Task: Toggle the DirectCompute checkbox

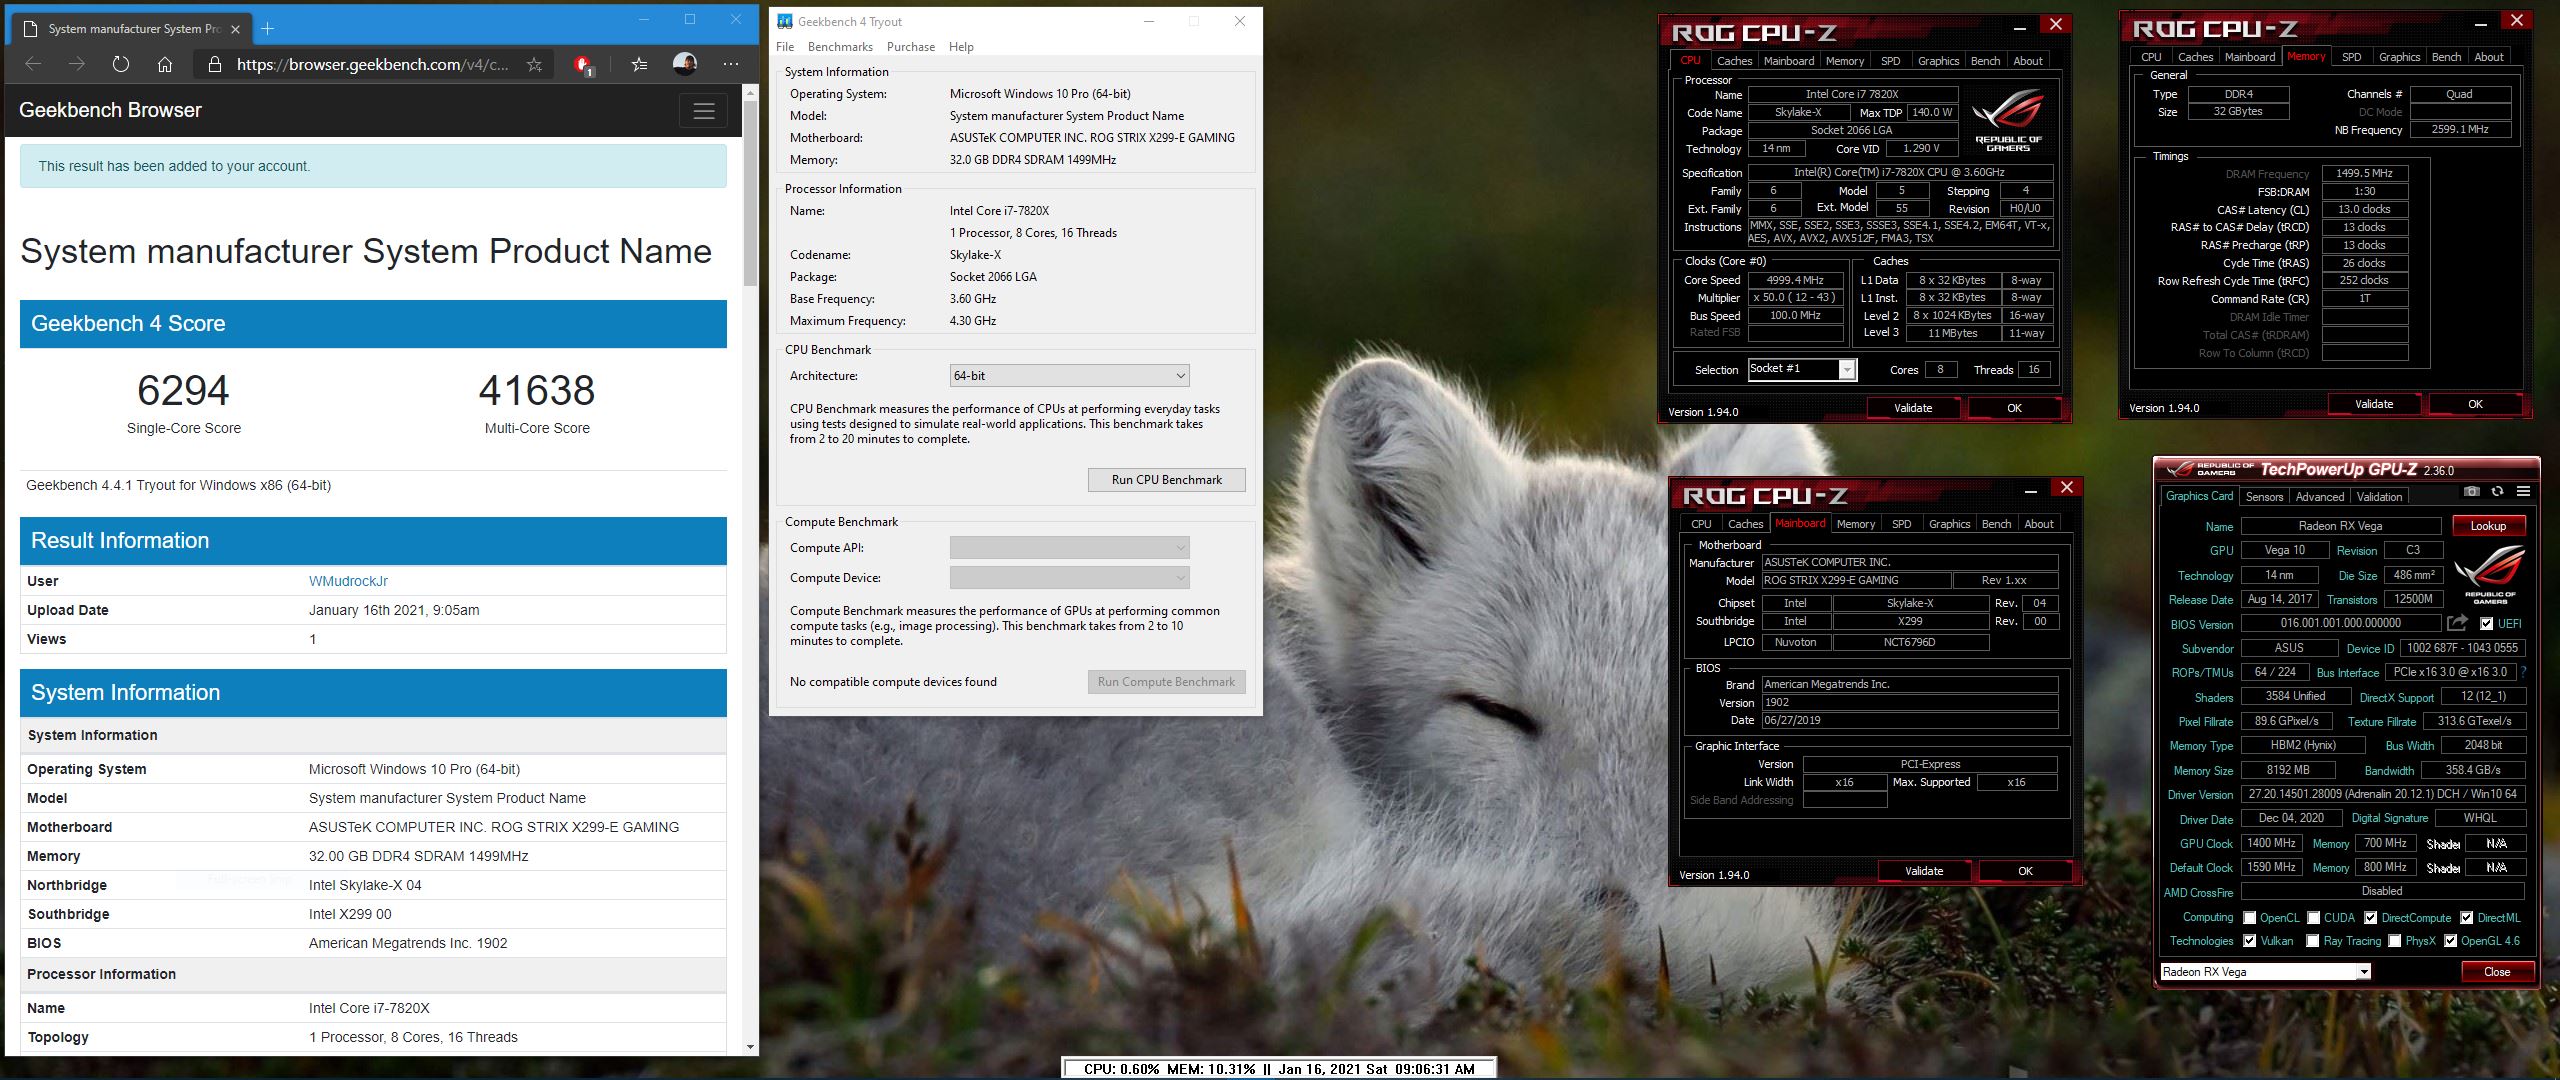Action: 2370,917
